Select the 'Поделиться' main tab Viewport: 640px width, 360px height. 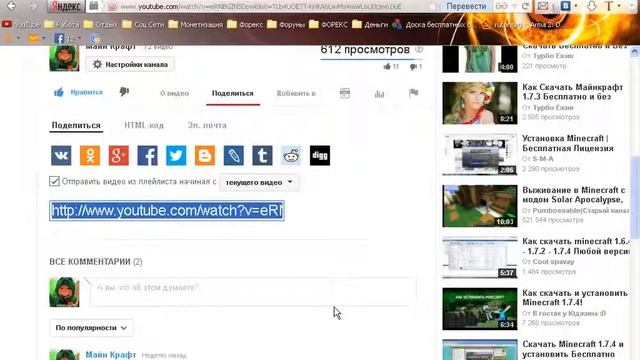233,93
